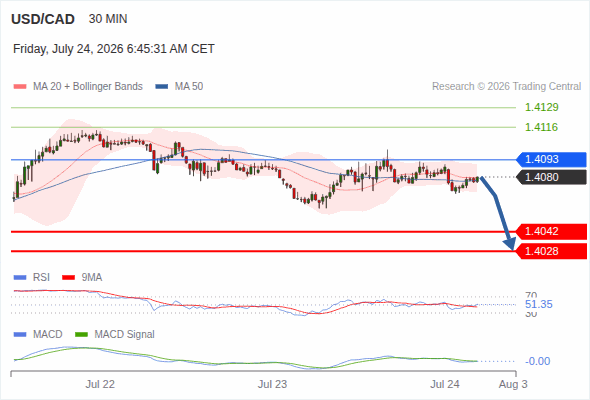The width and height of the screenshot is (590, 400).
Task: Click the 1.4116 resistance level label
Action: 541,127
